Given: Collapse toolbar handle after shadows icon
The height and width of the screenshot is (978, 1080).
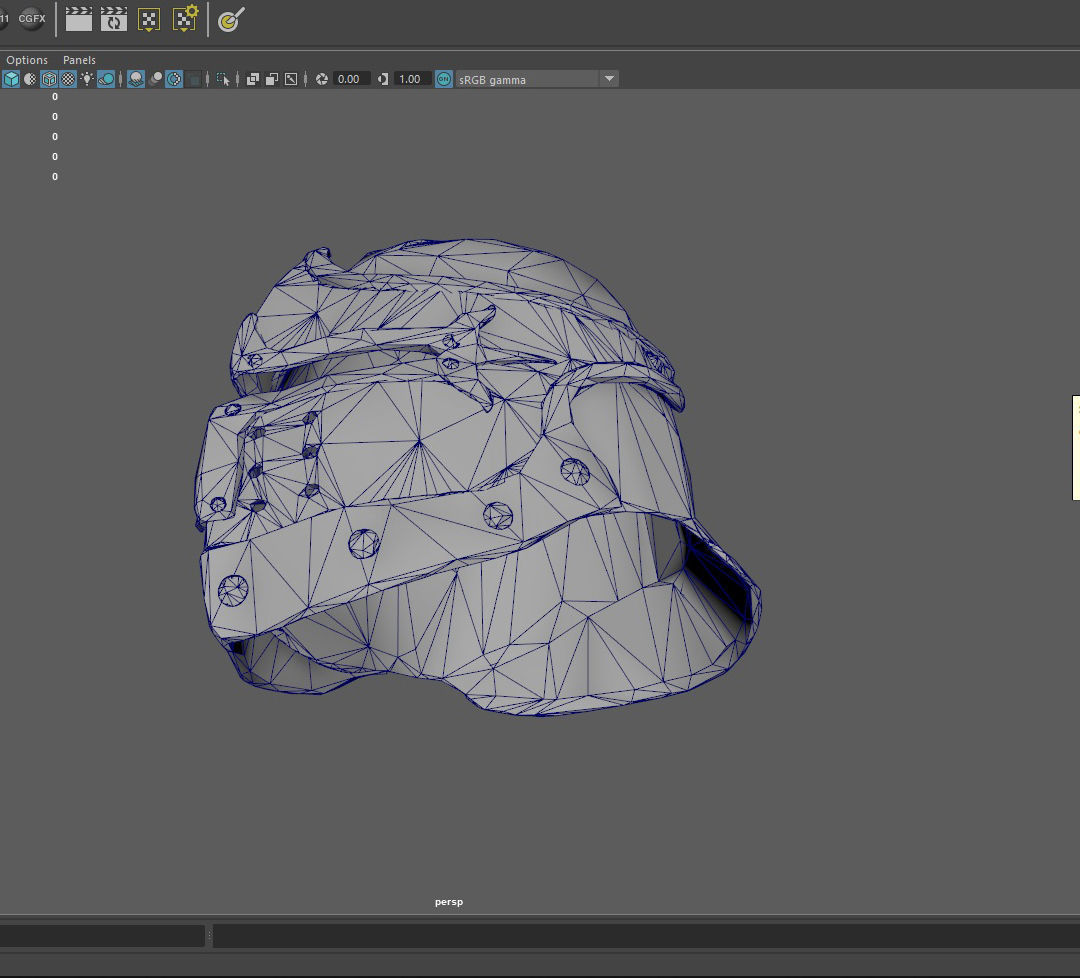Looking at the screenshot, I should click(x=121, y=79).
